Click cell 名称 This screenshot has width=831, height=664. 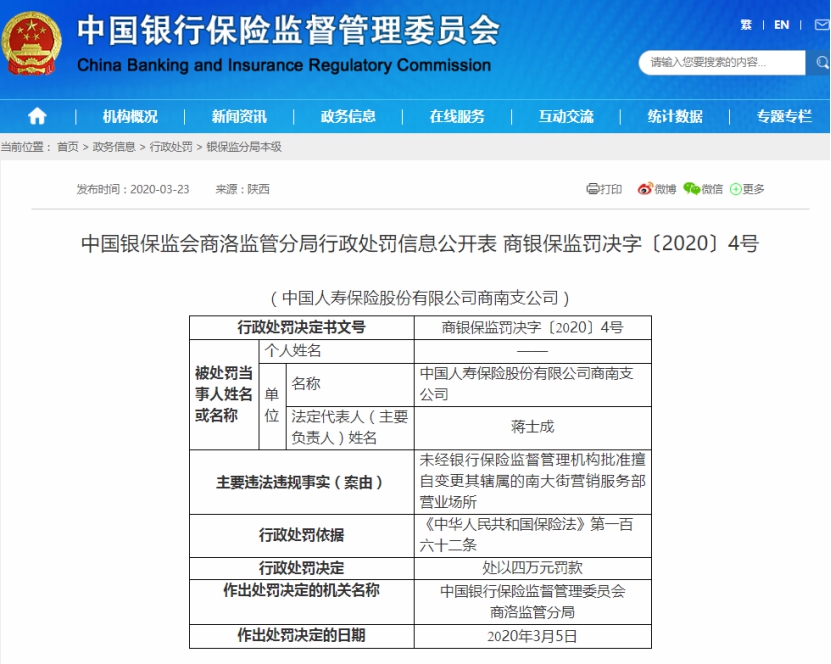[350, 384]
